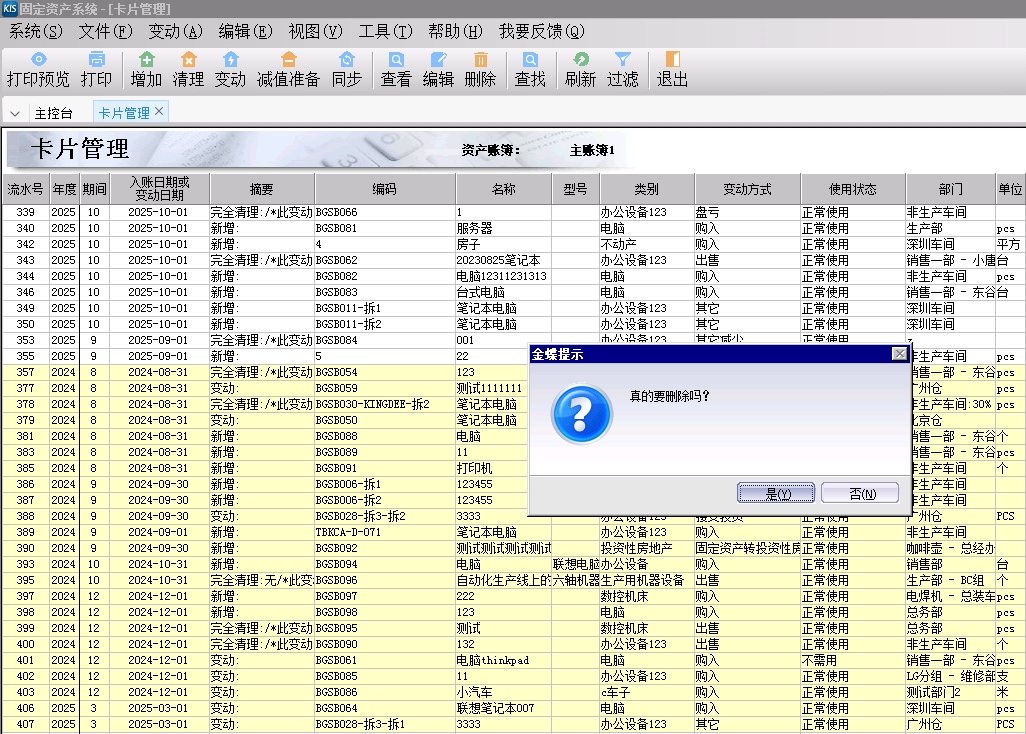Click the 单位 column header
Viewport: 1026px width, 734px height.
pyautogui.click(x=1010, y=189)
